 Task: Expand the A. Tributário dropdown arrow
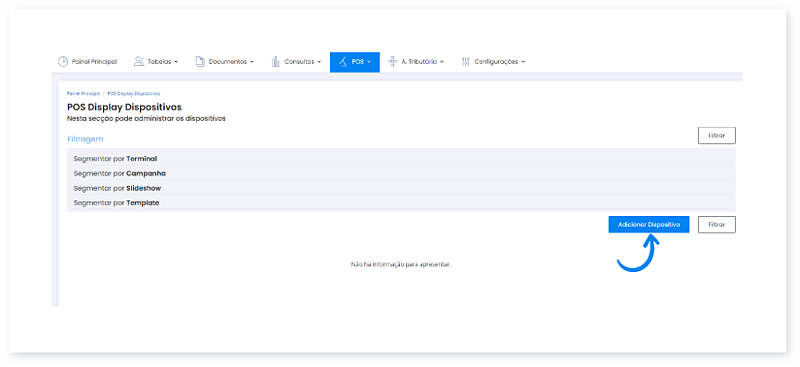(442, 62)
